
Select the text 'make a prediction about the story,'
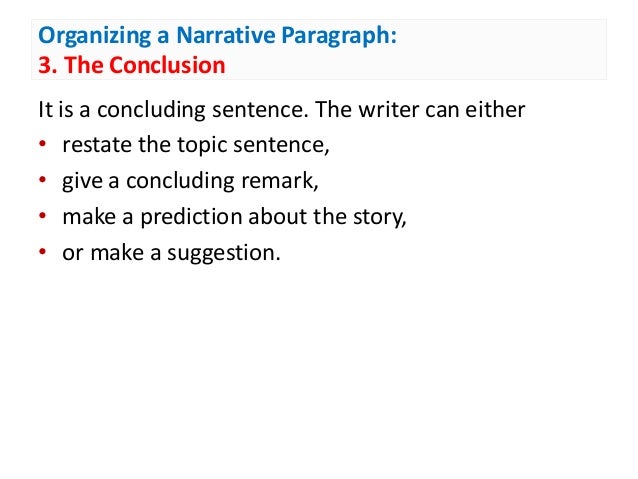click(x=234, y=217)
